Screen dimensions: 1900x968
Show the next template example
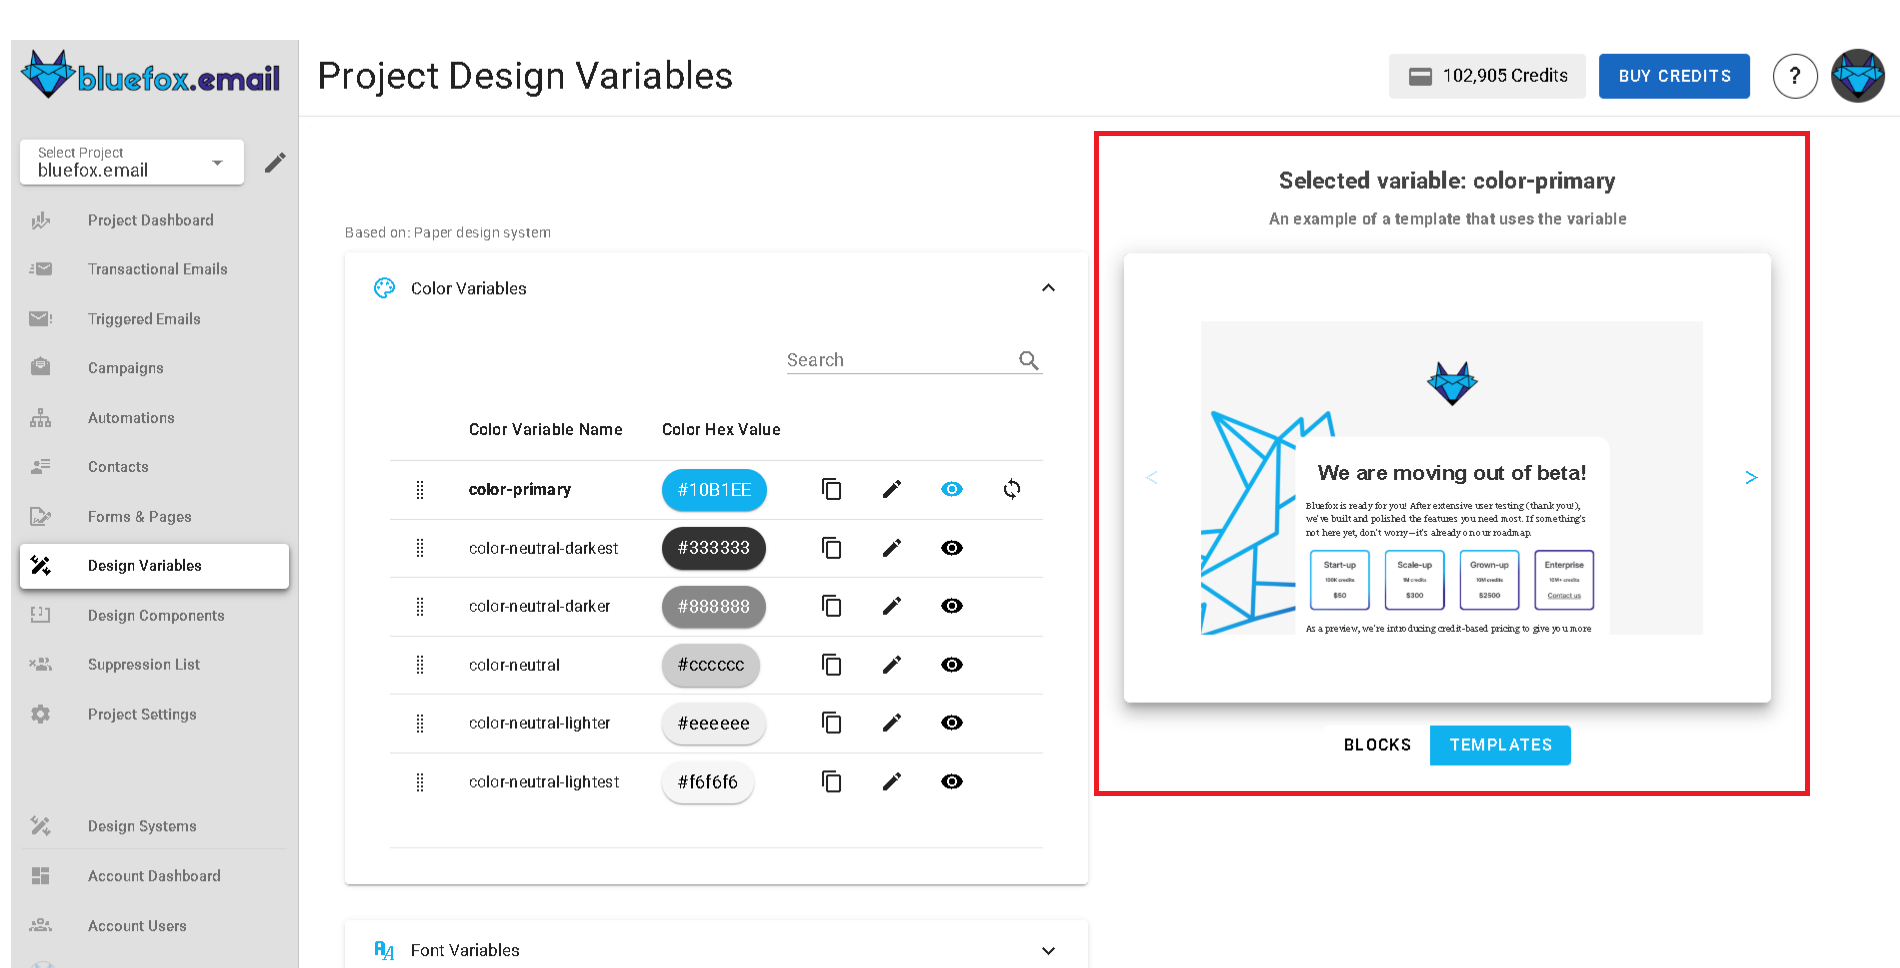click(x=1751, y=477)
